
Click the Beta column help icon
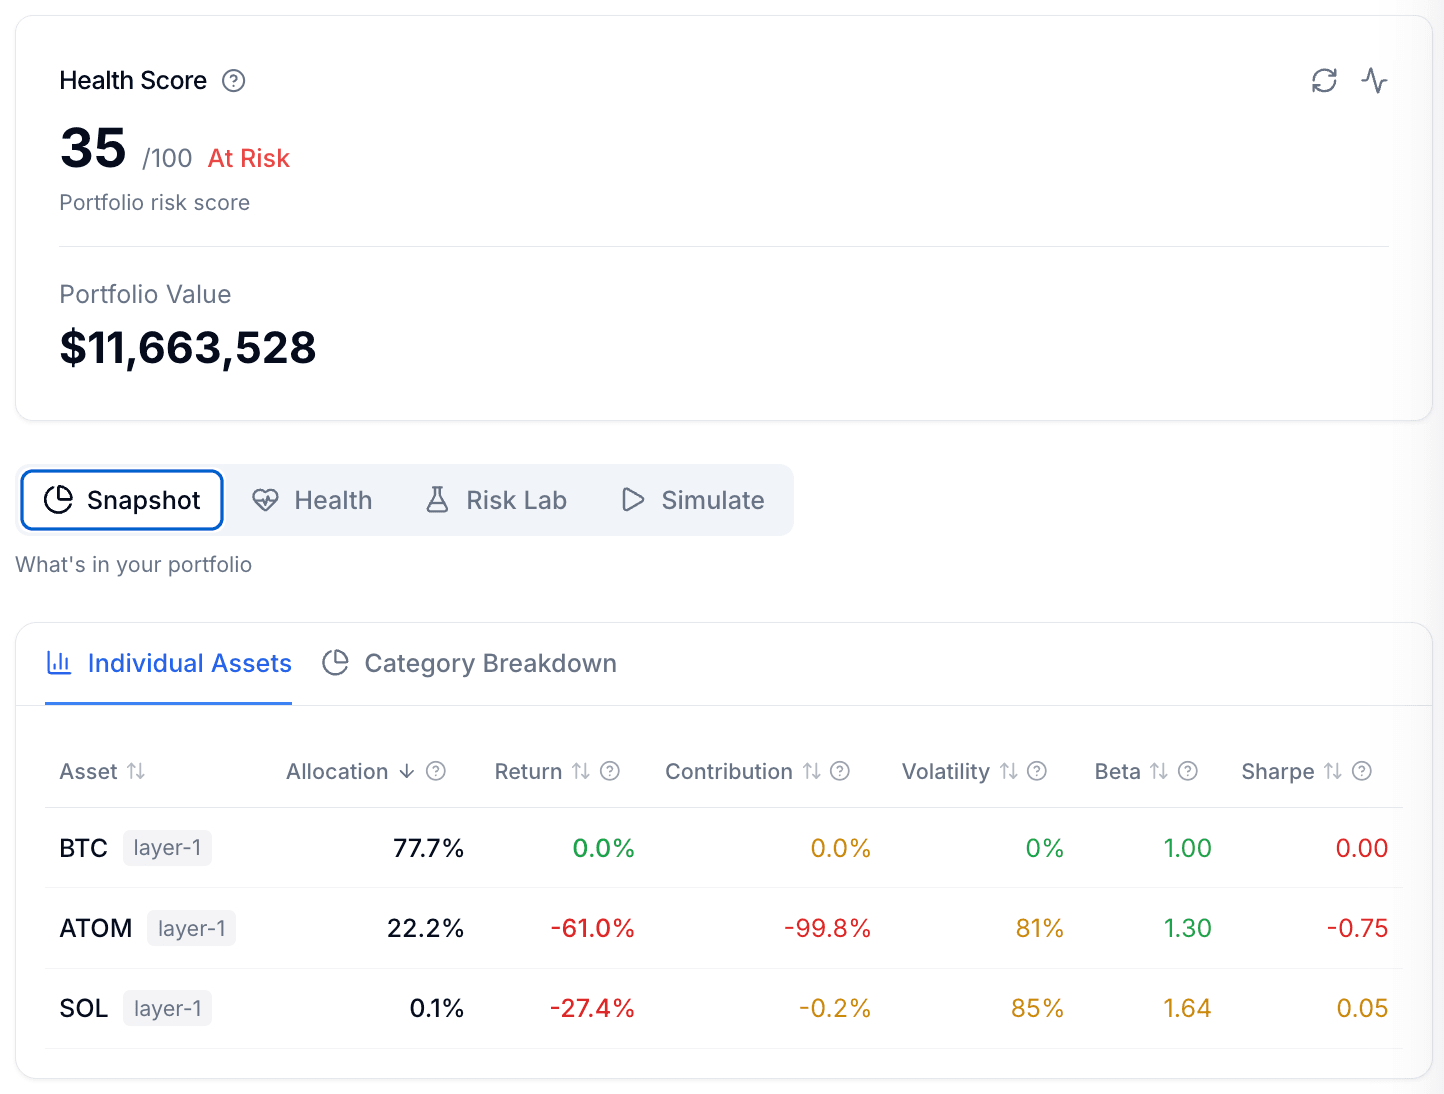[x=1188, y=771]
